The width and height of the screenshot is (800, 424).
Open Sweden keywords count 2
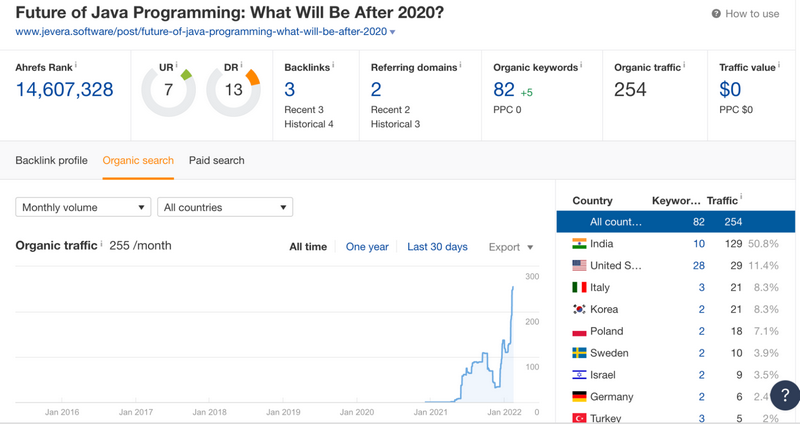click(x=702, y=353)
